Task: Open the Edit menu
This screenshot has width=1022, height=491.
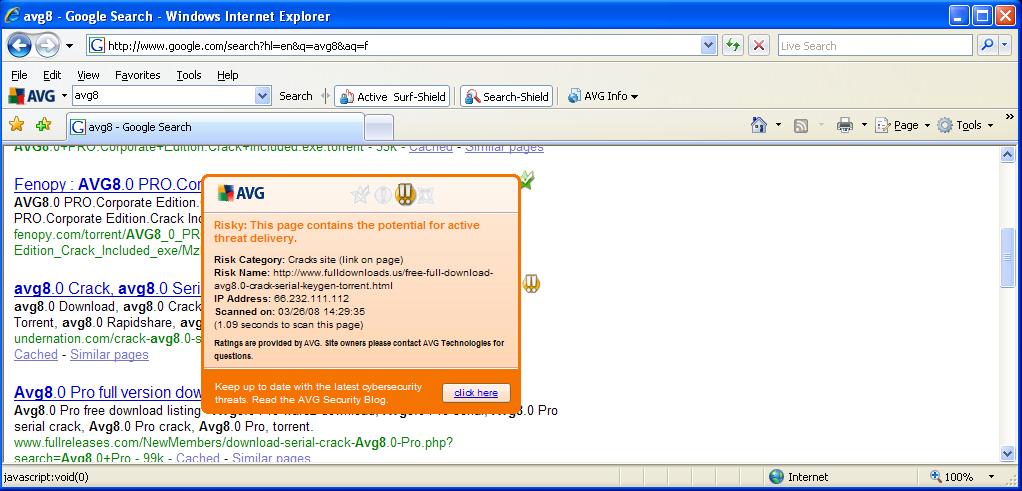Action: coord(52,75)
